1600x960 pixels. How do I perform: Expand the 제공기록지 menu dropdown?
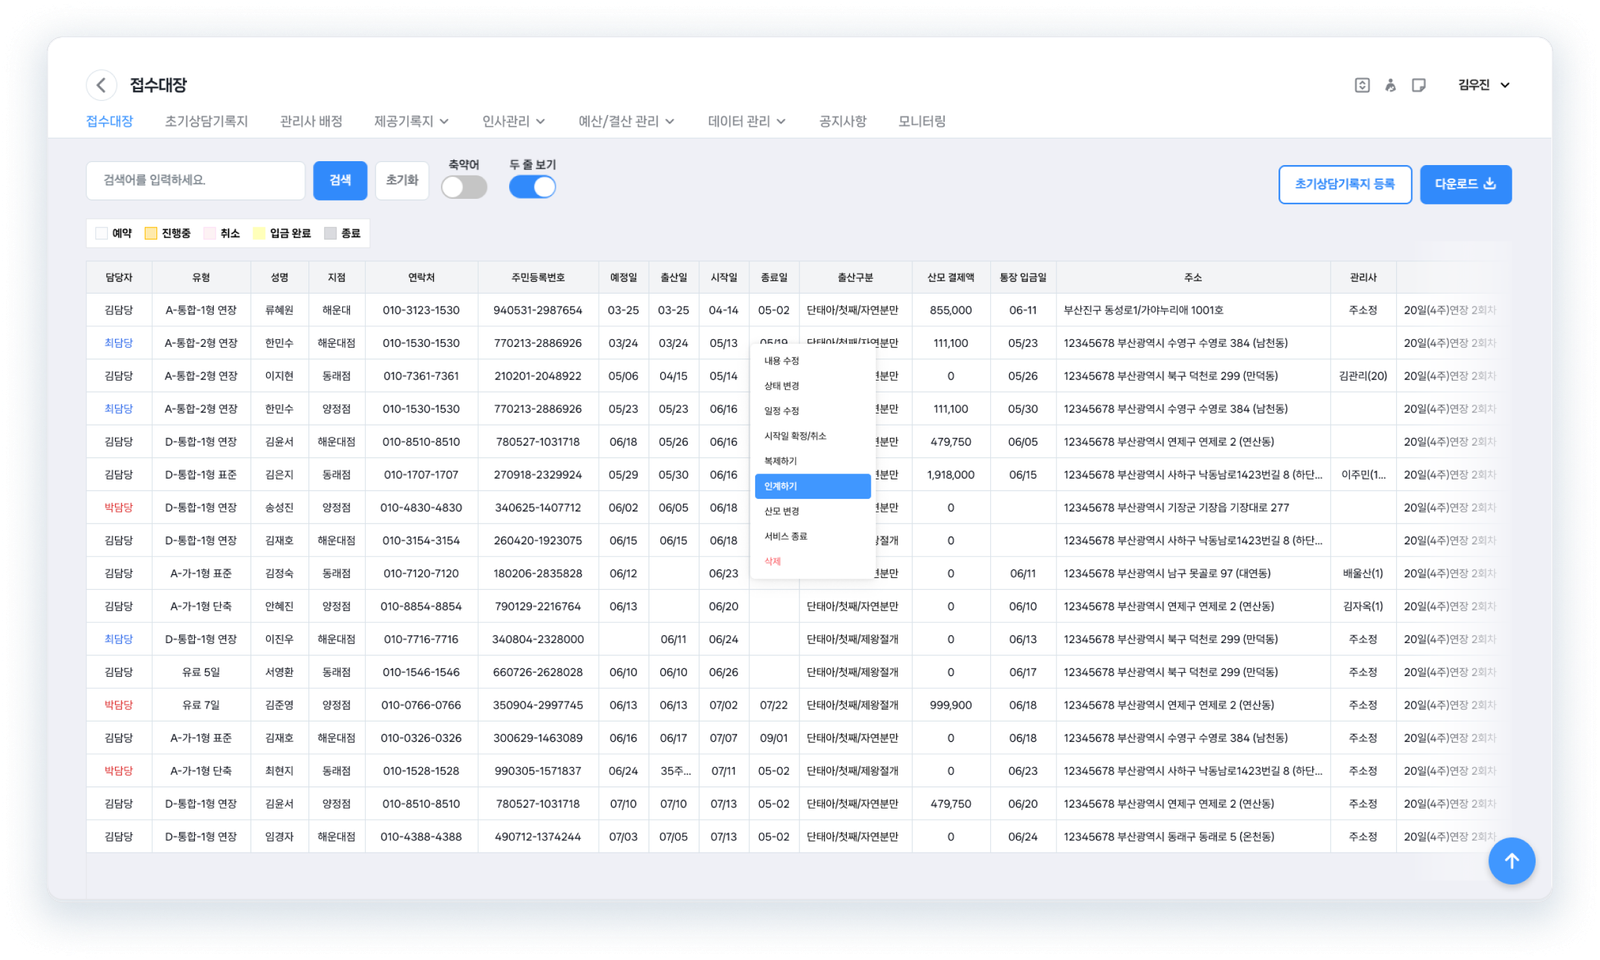tap(411, 121)
